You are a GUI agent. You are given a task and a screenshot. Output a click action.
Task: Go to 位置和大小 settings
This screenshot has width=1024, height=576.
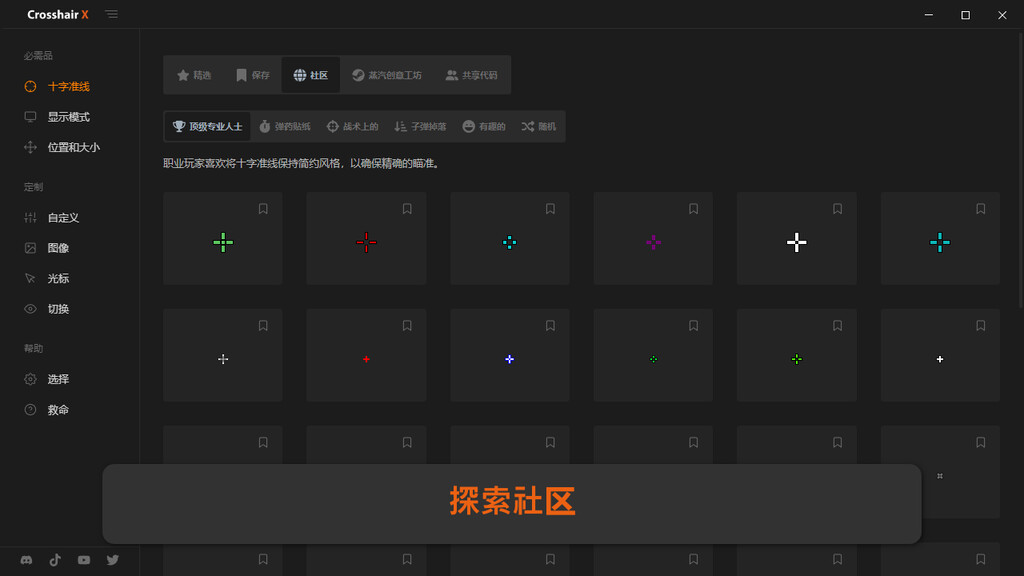click(x=73, y=147)
